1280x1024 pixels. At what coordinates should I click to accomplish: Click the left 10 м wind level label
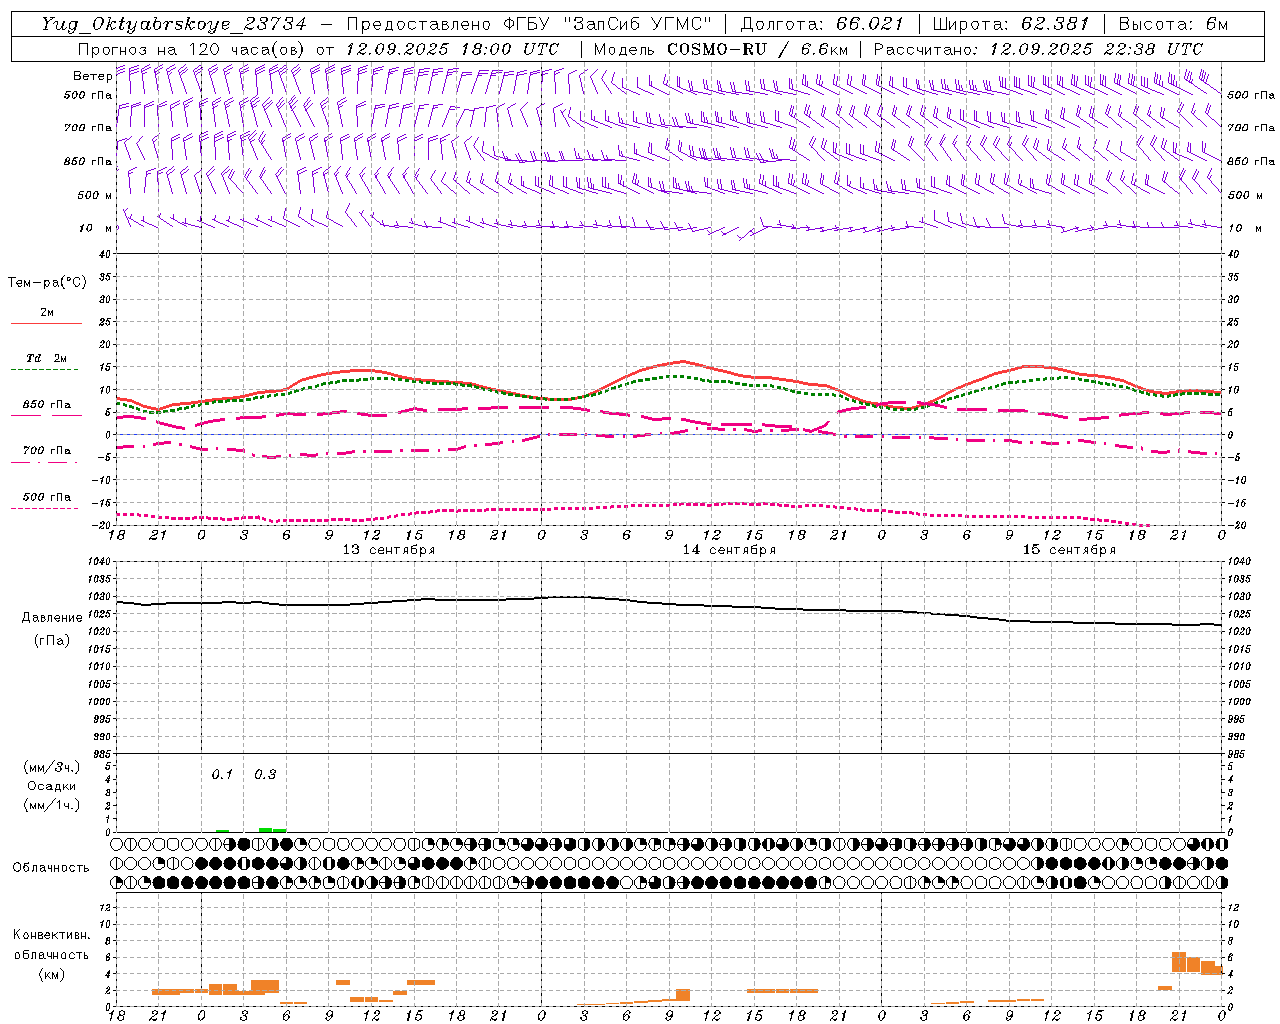95,228
